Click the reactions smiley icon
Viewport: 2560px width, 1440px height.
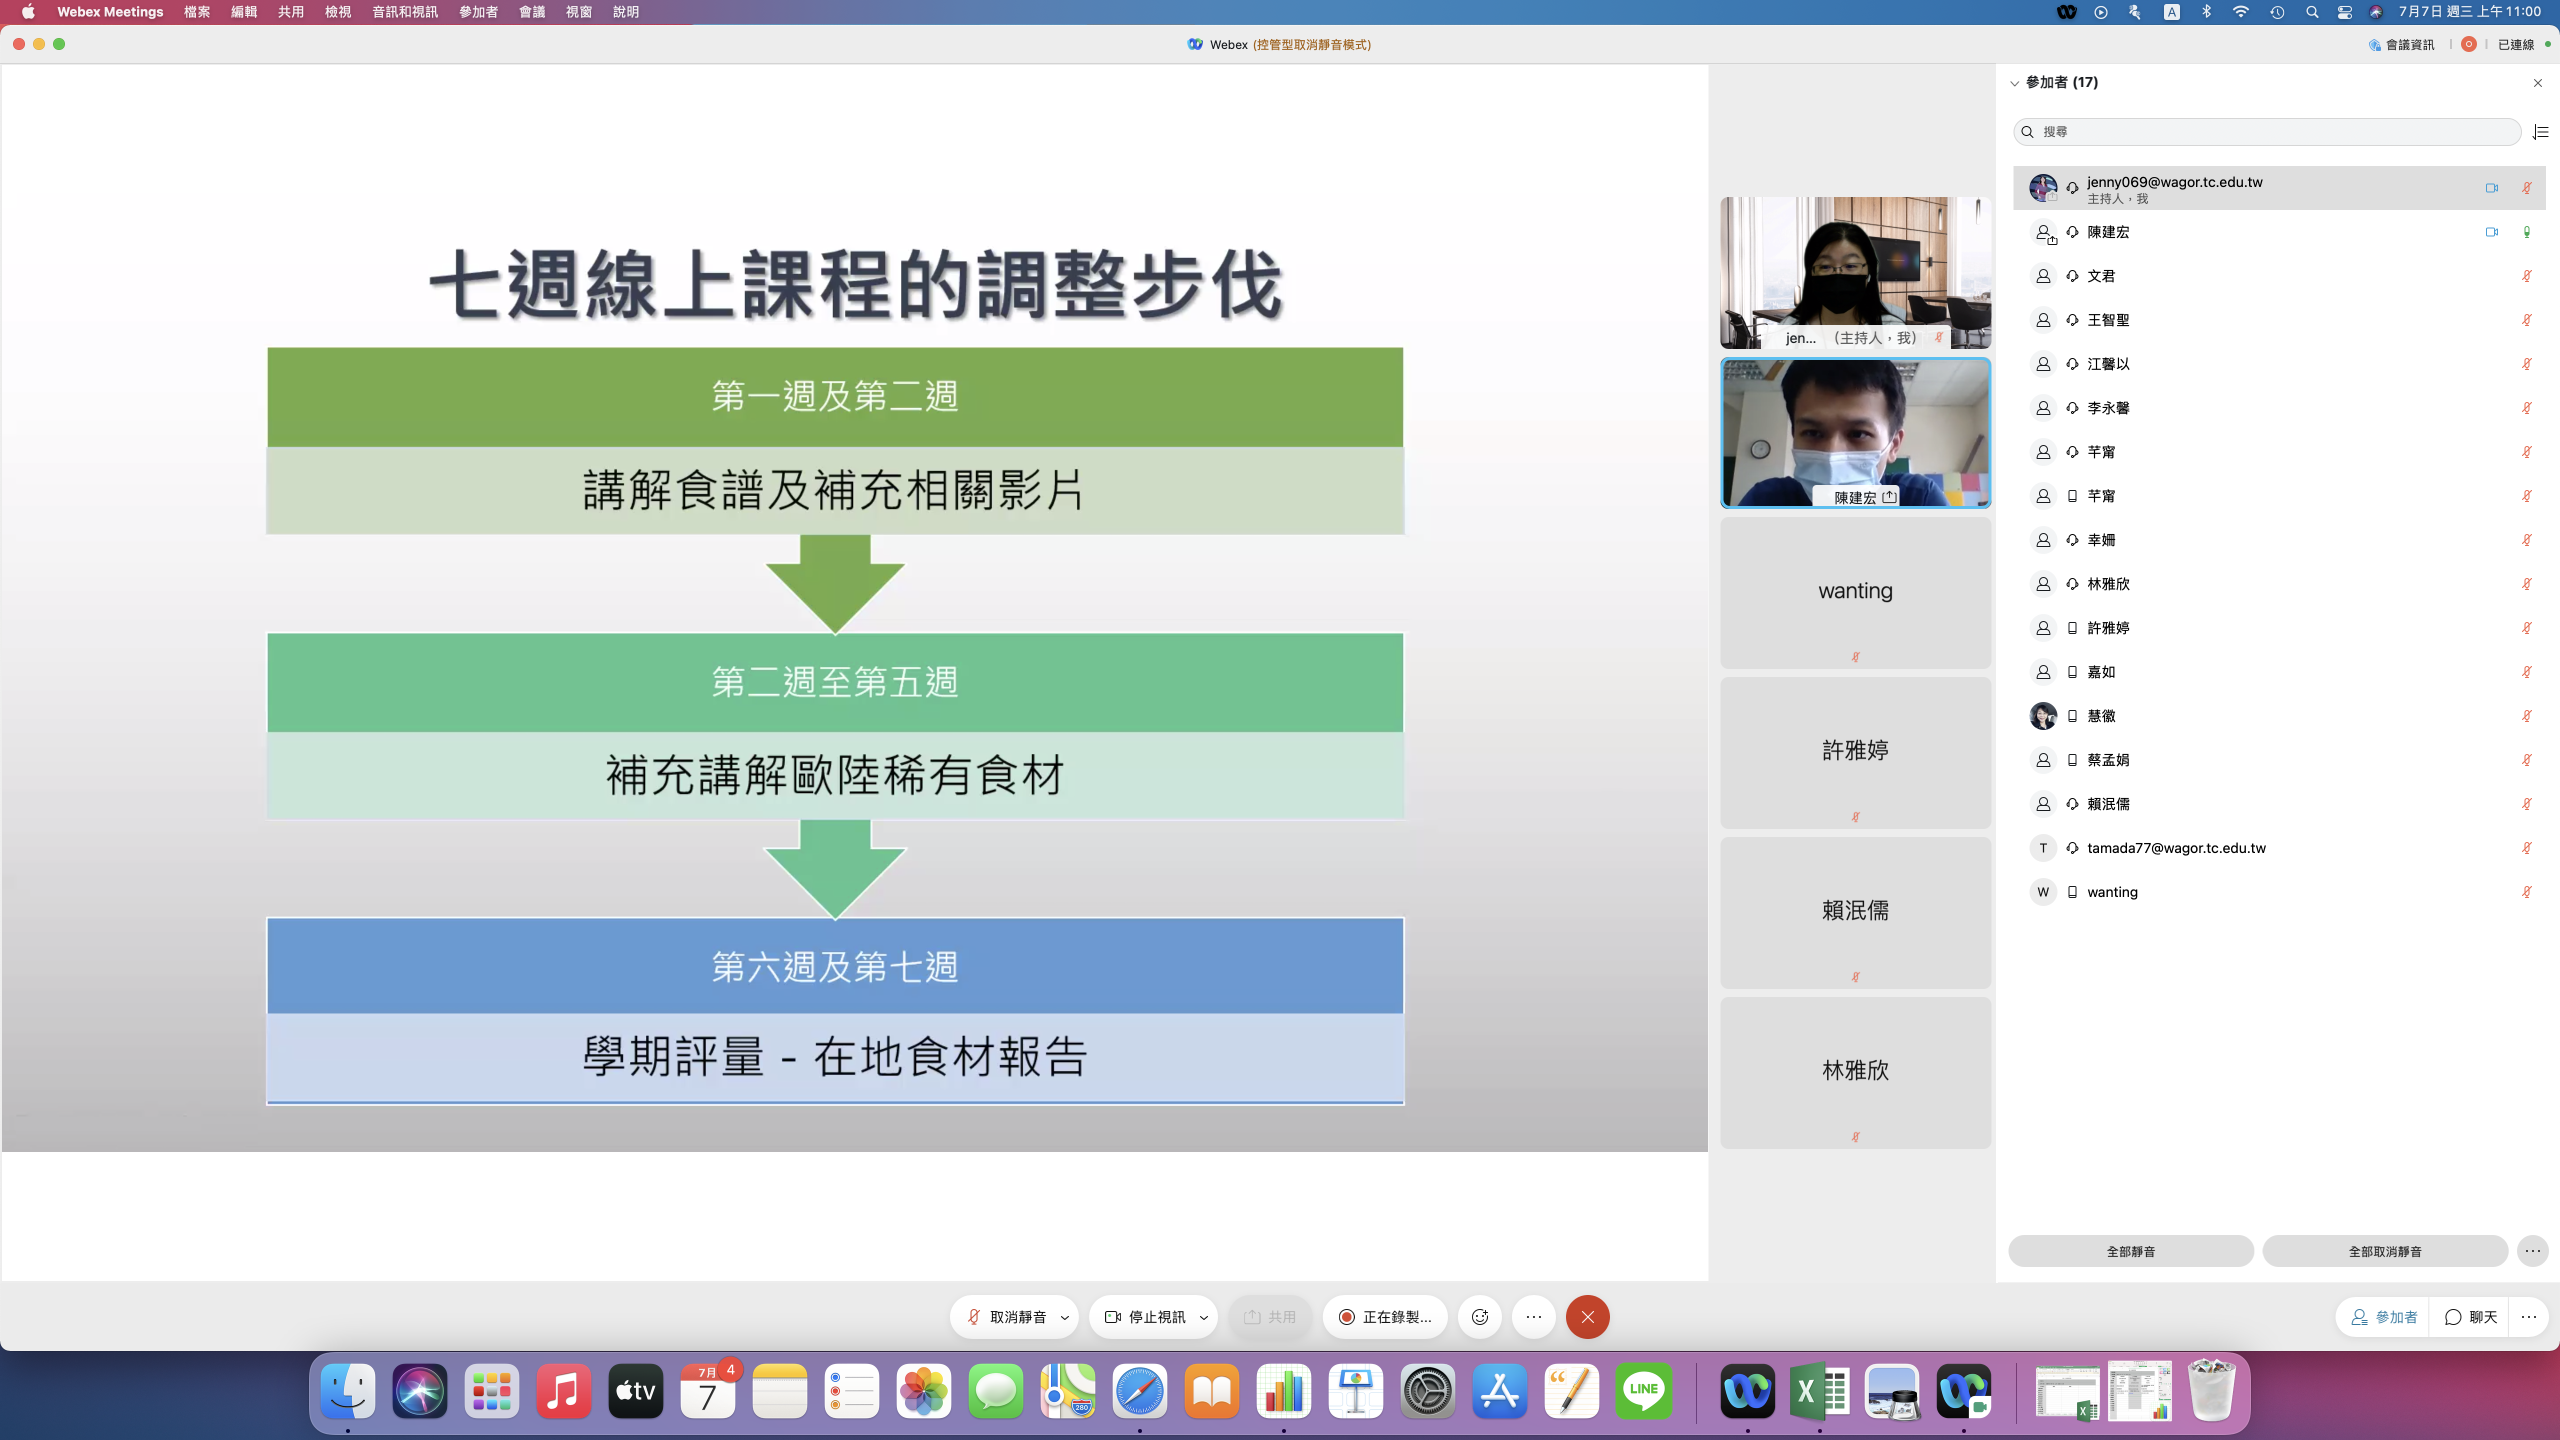(1480, 1317)
